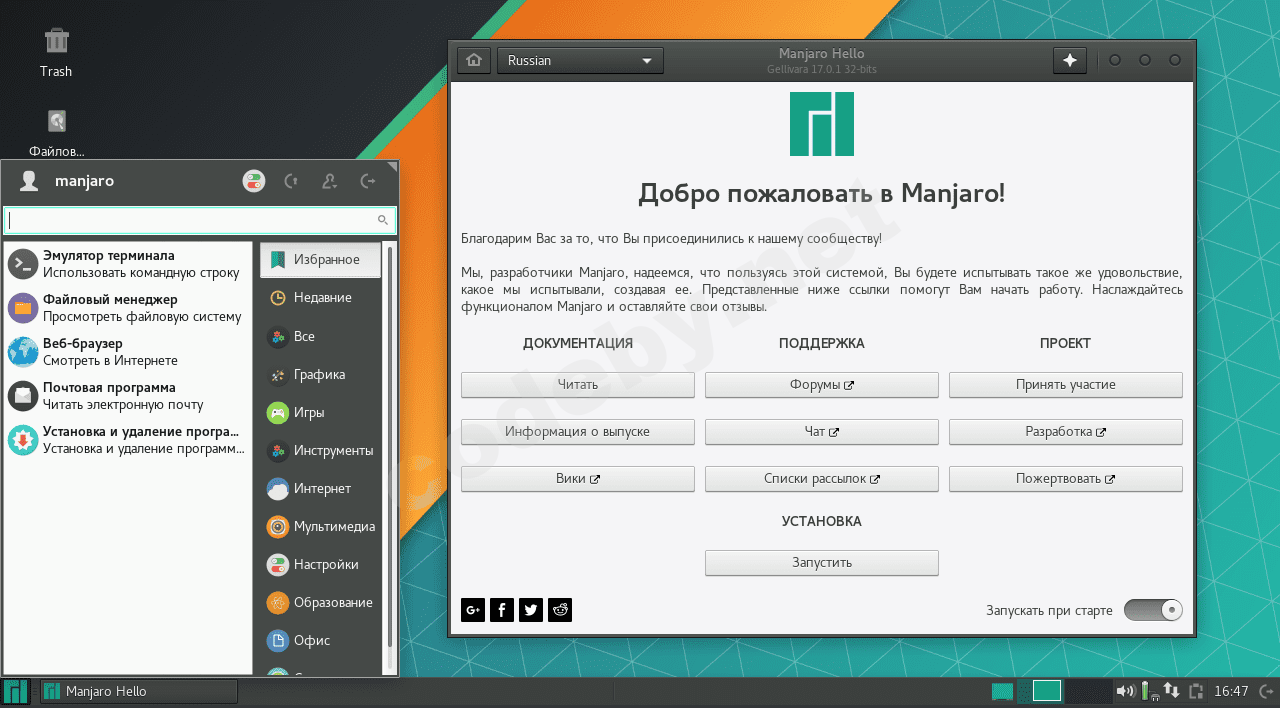Screen dimensions: 1280x708
Task: Open the Manjaro start menu button in taskbar
Action: pyautogui.click(x=16, y=691)
